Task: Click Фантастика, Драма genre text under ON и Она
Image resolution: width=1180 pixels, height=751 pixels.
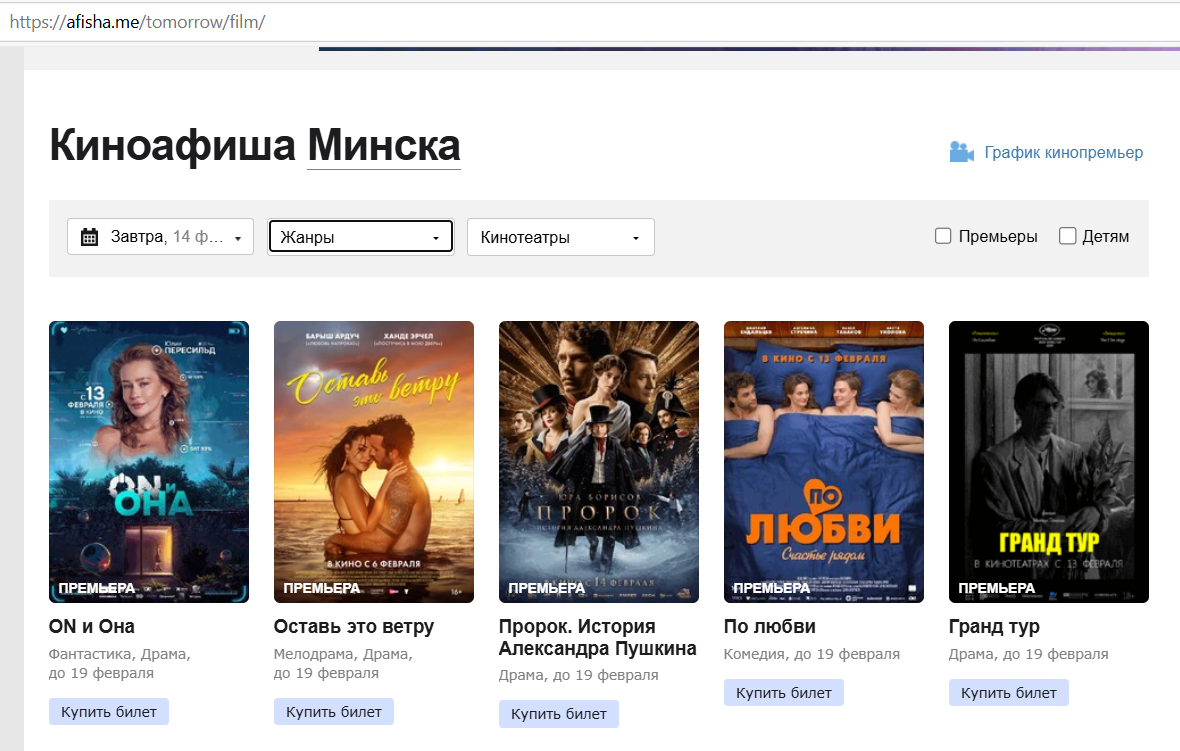Action: (x=118, y=654)
